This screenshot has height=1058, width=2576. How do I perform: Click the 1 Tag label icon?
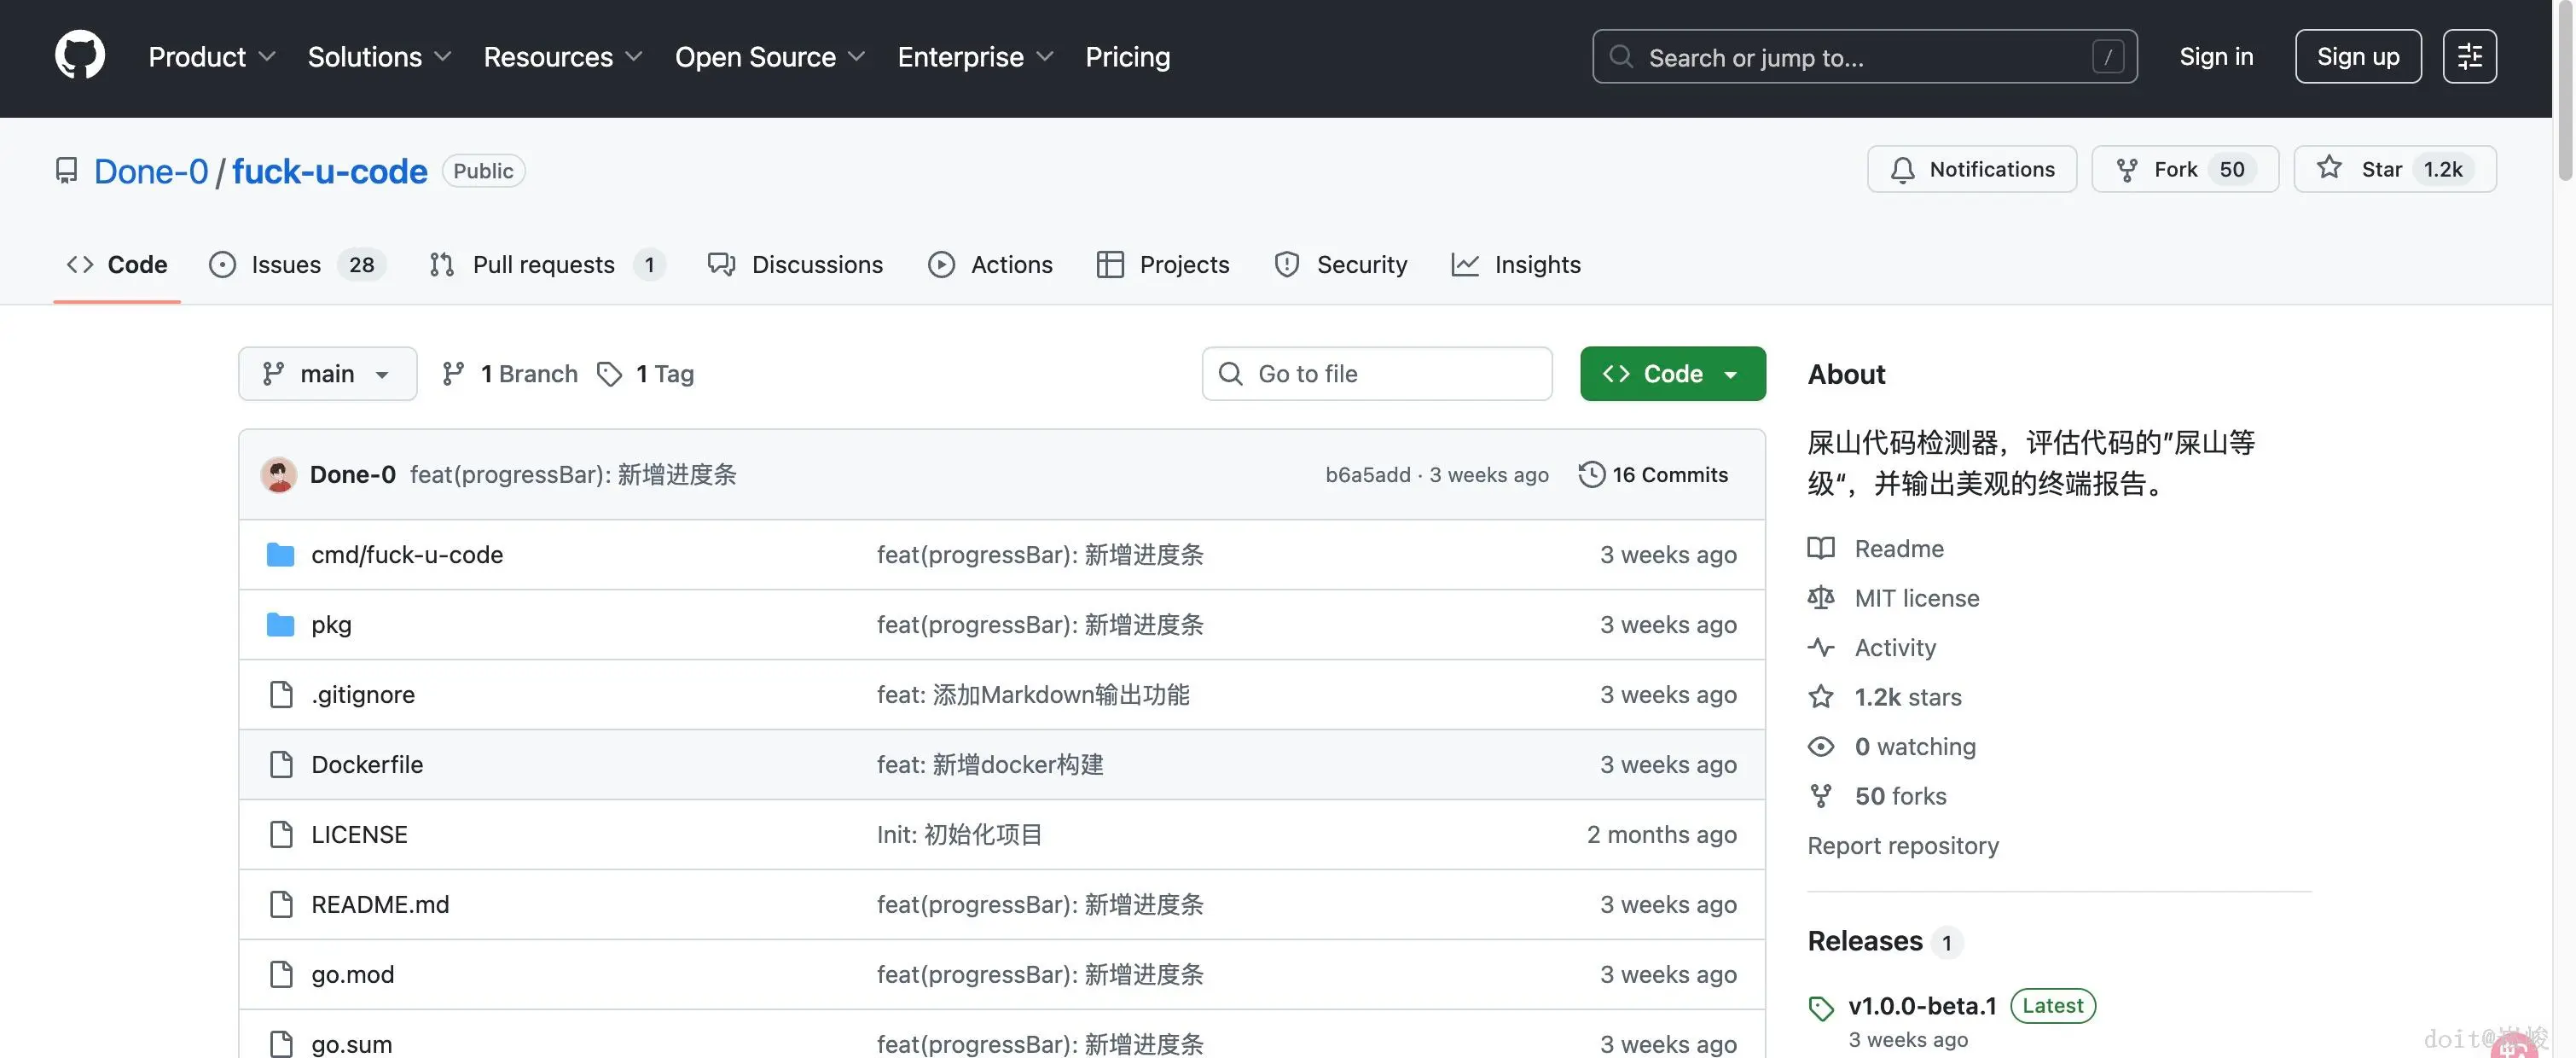tap(609, 374)
